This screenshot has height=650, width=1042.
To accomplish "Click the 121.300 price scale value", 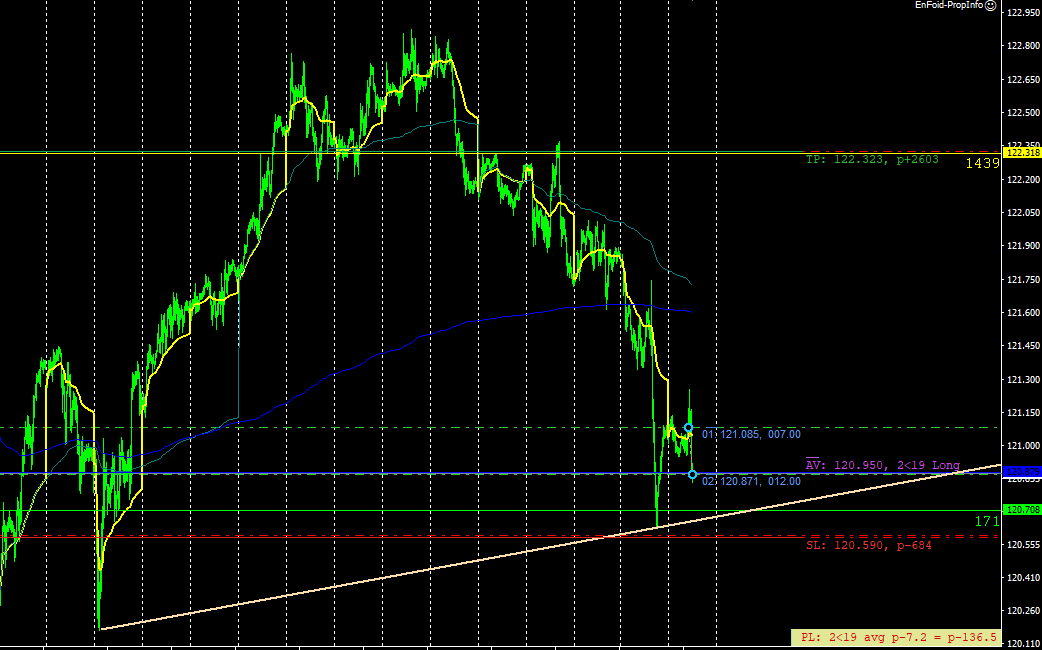I will 1024,379.
